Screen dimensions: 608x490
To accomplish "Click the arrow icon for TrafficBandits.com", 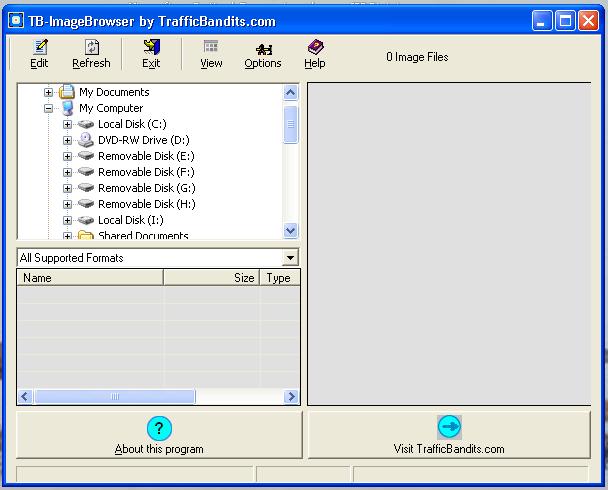I will (449, 427).
